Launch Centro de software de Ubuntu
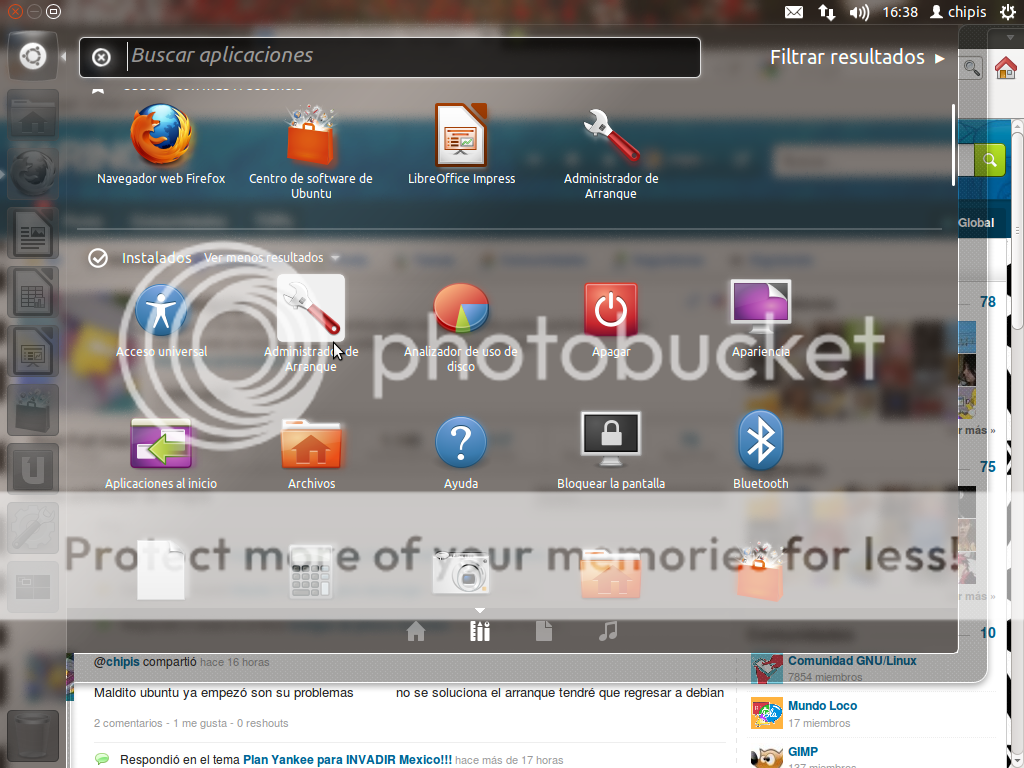1024x768 pixels. click(311, 152)
